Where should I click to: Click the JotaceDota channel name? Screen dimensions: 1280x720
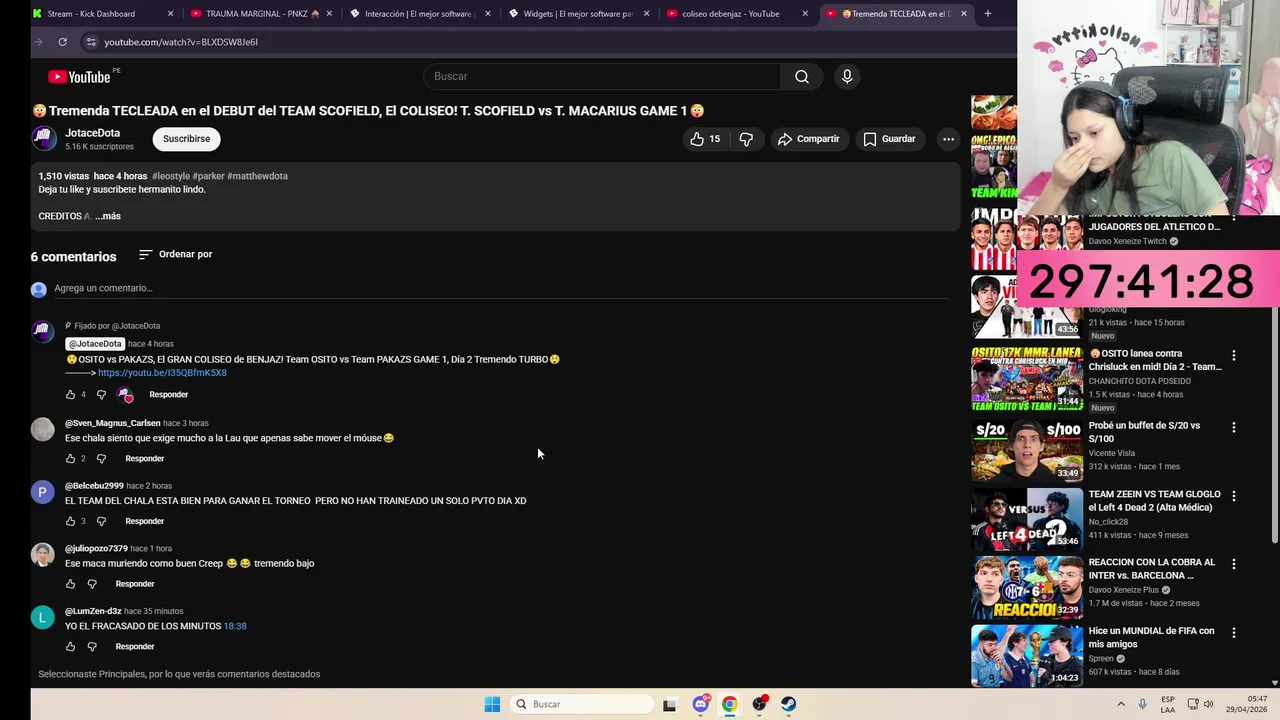[92, 133]
